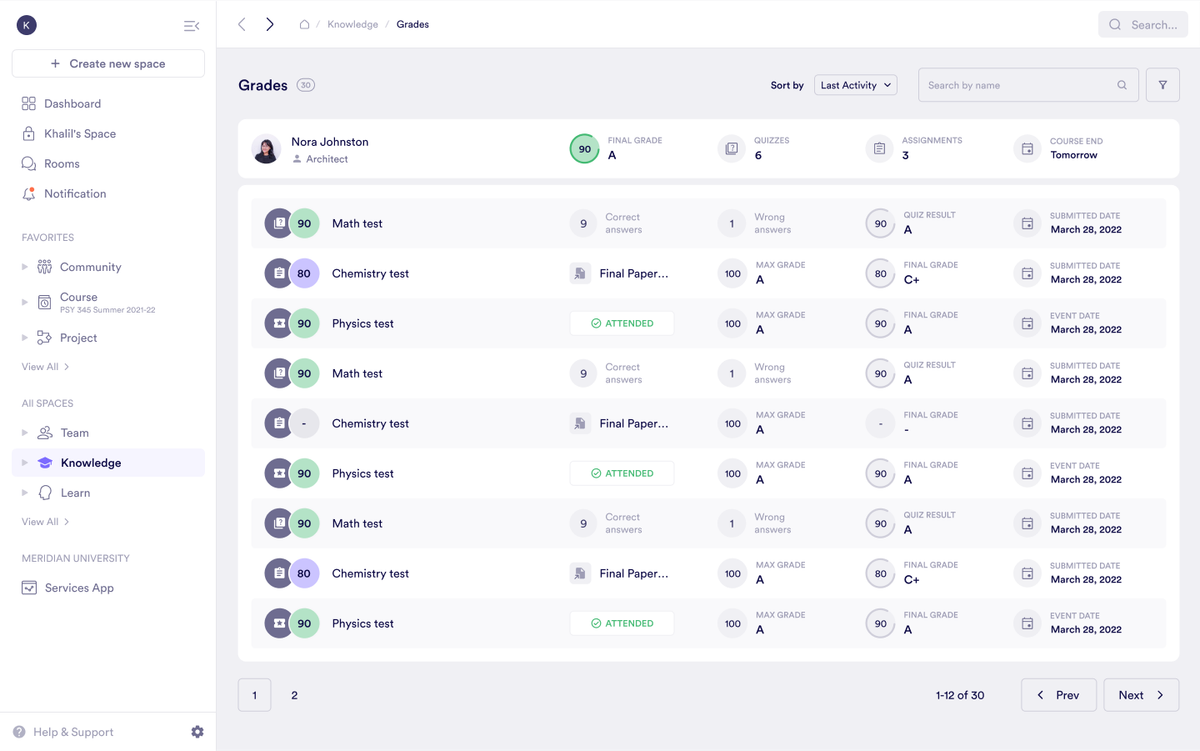Image resolution: width=1200 pixels, height=751 pixels.
Task: Open settings gear icon
Action: tap(197, 732)
